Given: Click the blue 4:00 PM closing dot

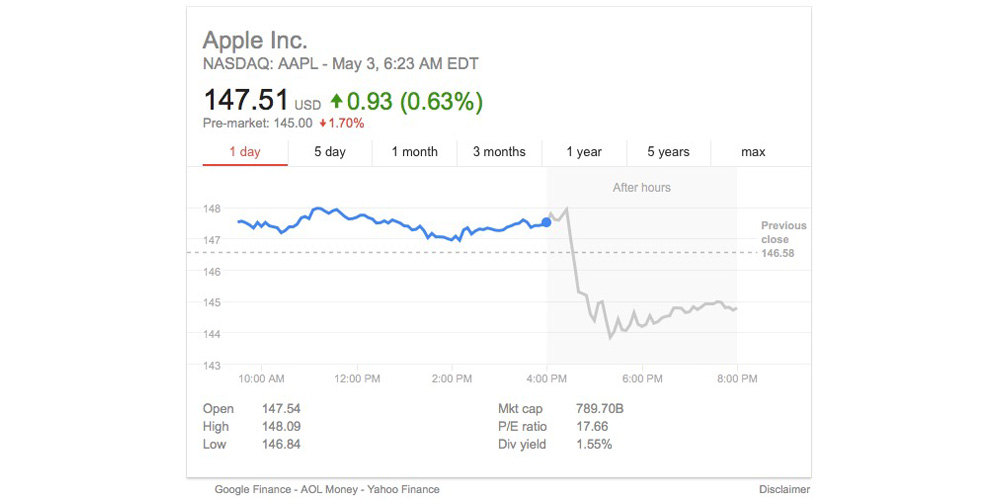Looking at the screenshot, I should pyautogui.click(x=546, y=222).
